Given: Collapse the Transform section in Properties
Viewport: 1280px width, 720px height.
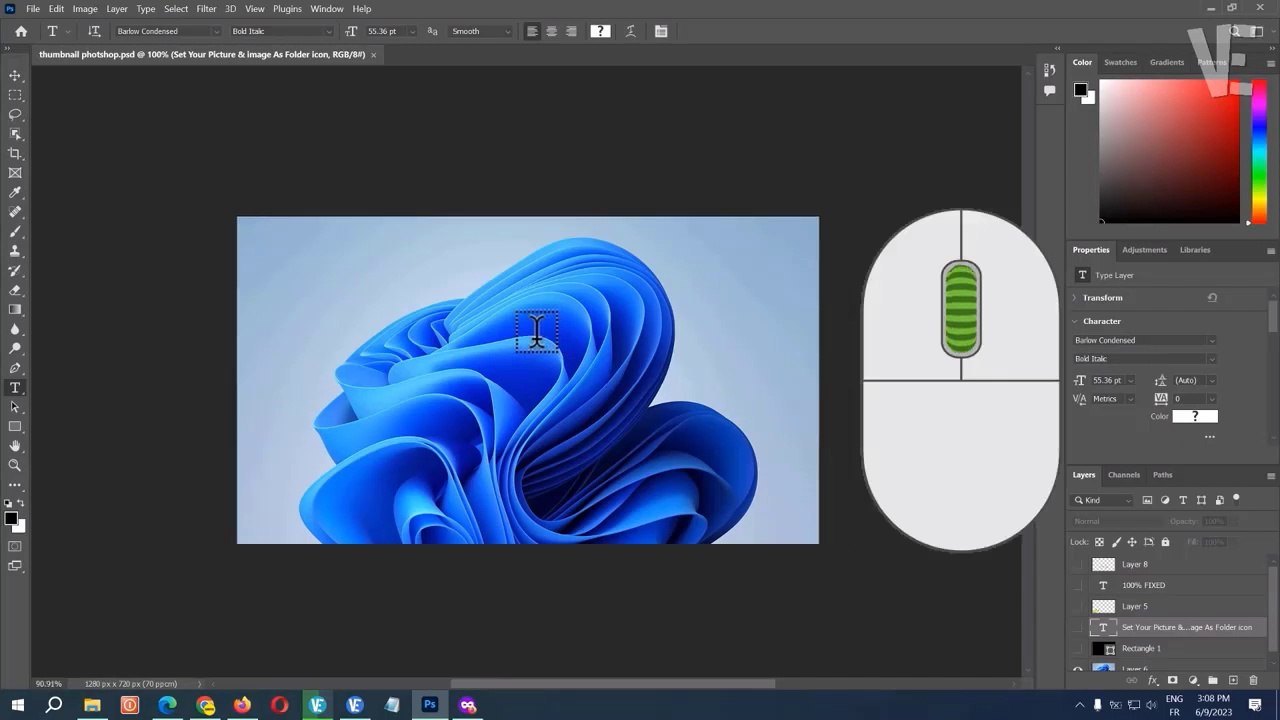Looking at the screenshot, I should pyautogui.click(x=1075, y=298).
